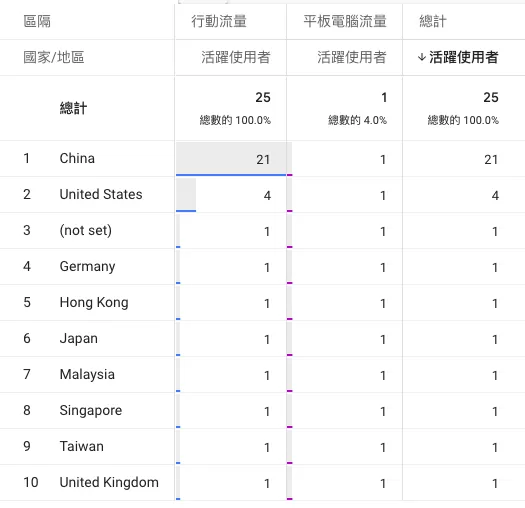Image resolution: width=525 pixels, height=508 pixels.
Task: Select the Hong Kong row label
Action: [x=94, y=302]
